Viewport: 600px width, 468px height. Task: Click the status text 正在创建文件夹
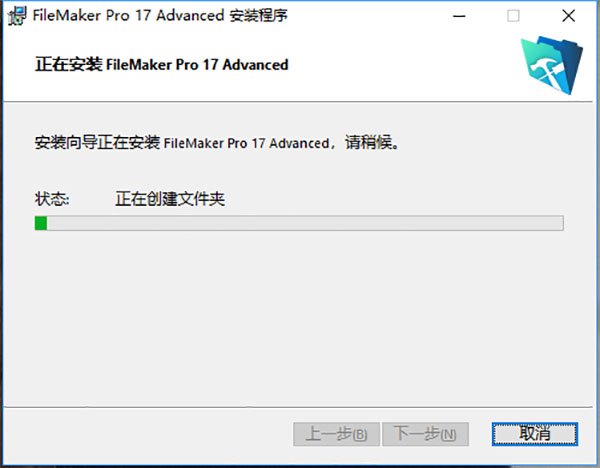(x=170, y=199)
